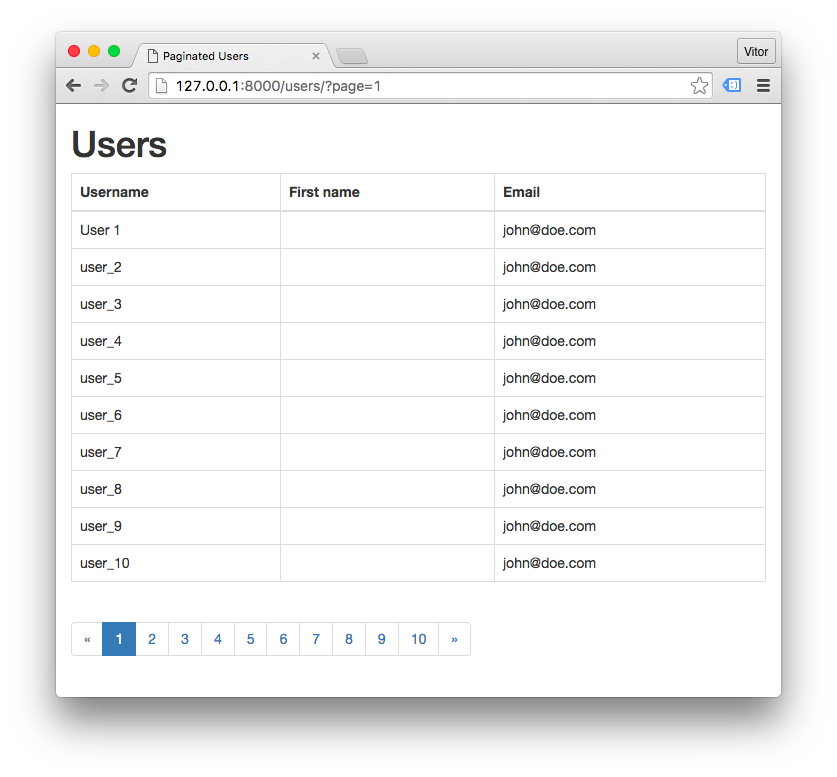Viewport: 837px width, 777px height.
Task: Select the 'user_2' username cell
Action: (x=176, y=267)
